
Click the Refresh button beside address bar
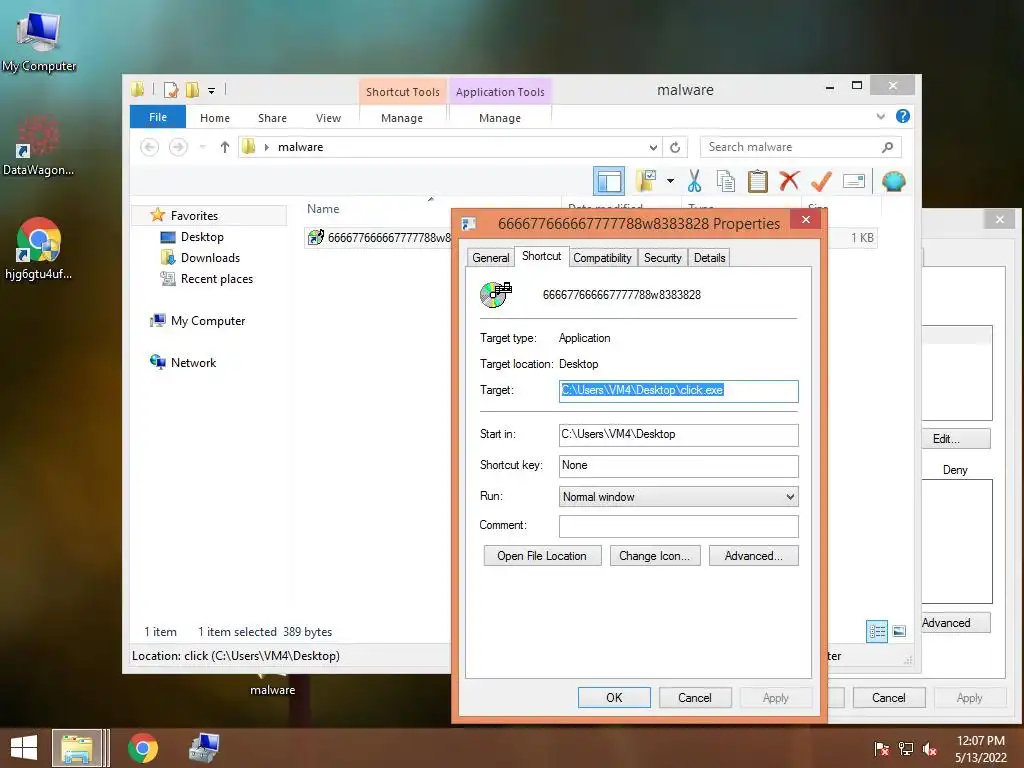pos(675,148)
